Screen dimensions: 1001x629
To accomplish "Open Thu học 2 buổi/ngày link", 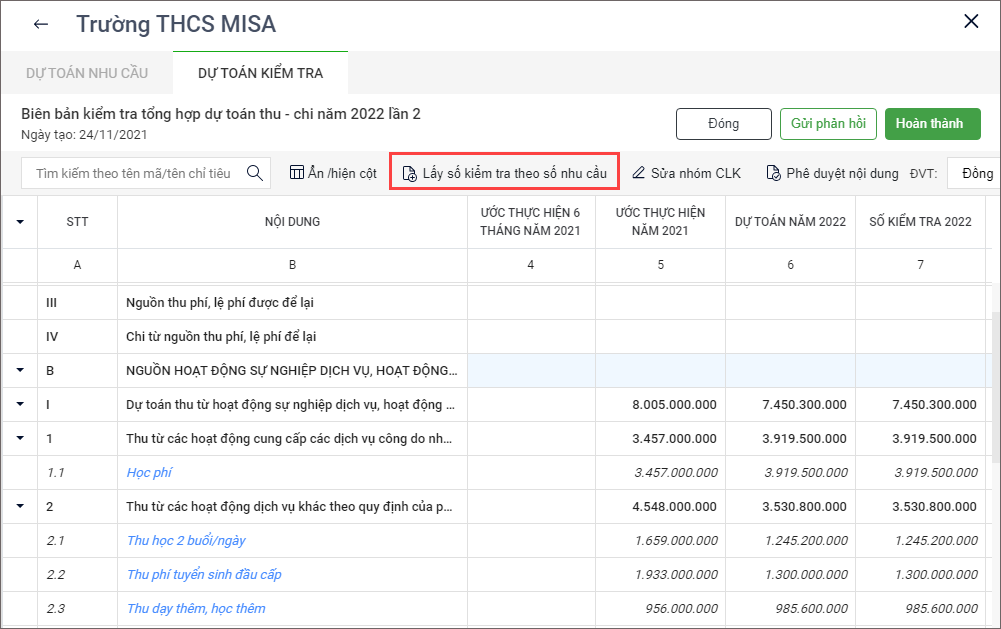I will [186, 541].
